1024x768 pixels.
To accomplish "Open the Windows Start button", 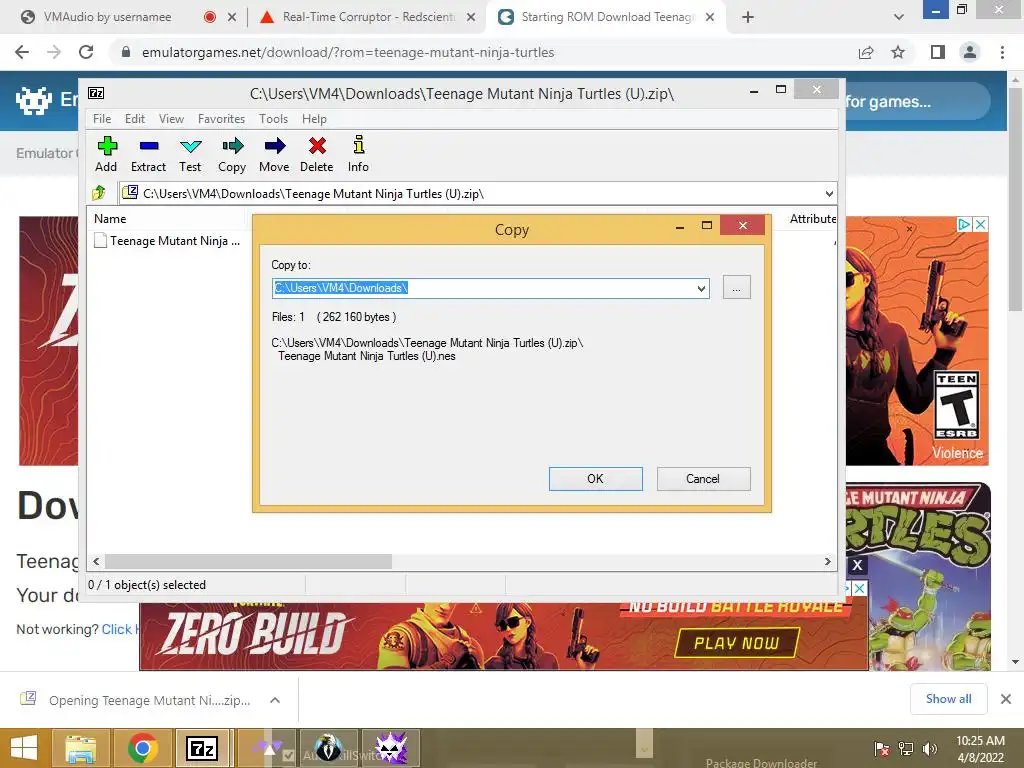I will click(24, 748).
